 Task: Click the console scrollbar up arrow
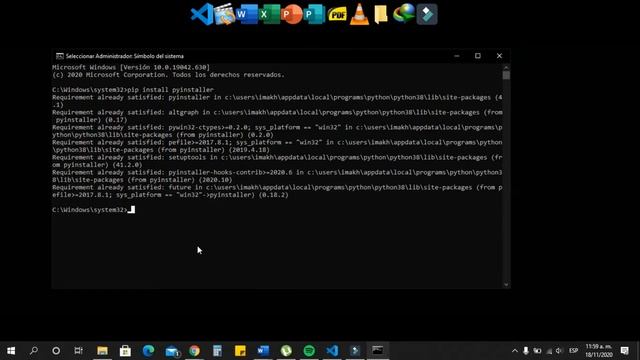click(506, 67)
